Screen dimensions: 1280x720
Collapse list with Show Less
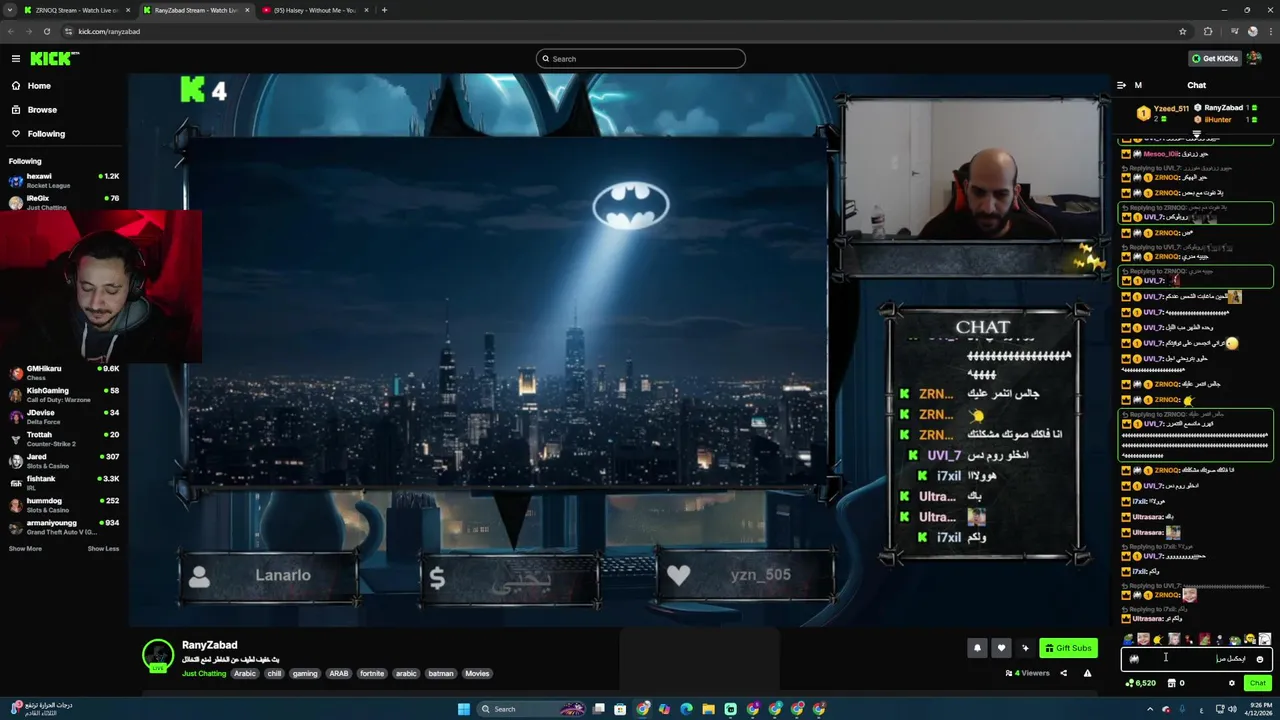point(103,549)
